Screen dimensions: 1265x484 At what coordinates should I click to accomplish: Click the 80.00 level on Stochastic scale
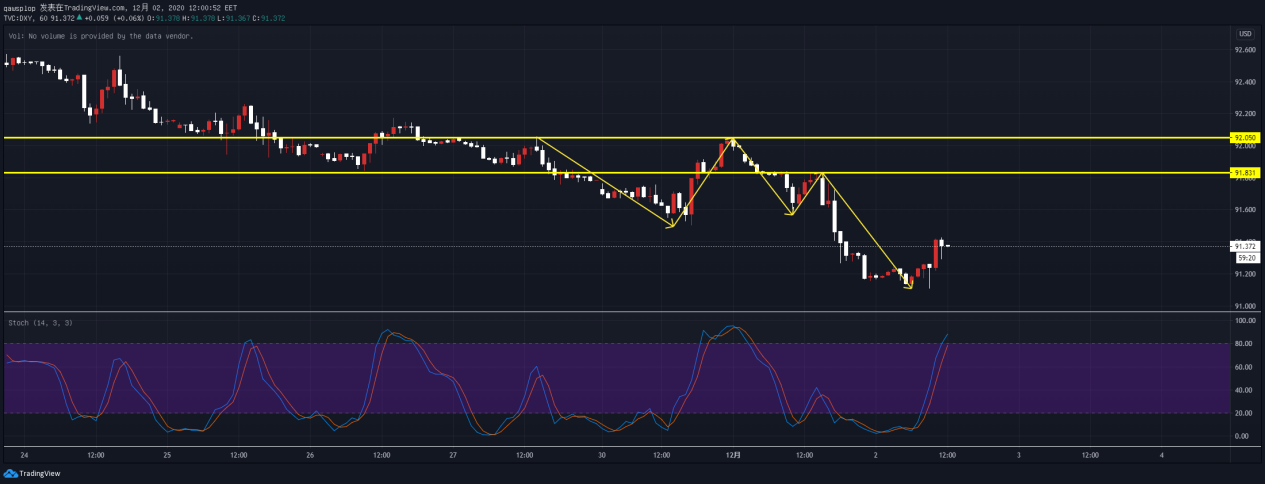coord(1244,345)
